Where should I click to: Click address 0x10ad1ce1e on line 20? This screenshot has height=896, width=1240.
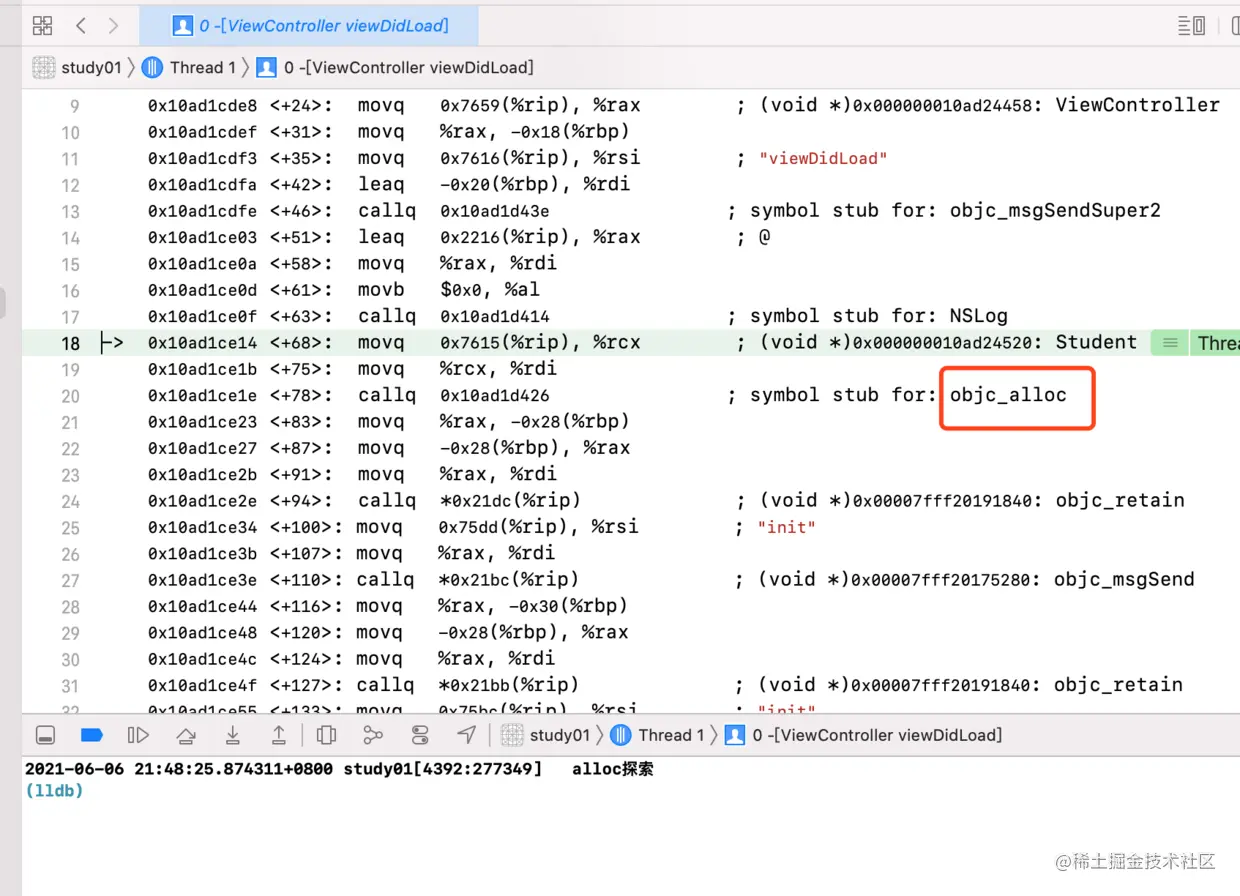tap(203, 396)
